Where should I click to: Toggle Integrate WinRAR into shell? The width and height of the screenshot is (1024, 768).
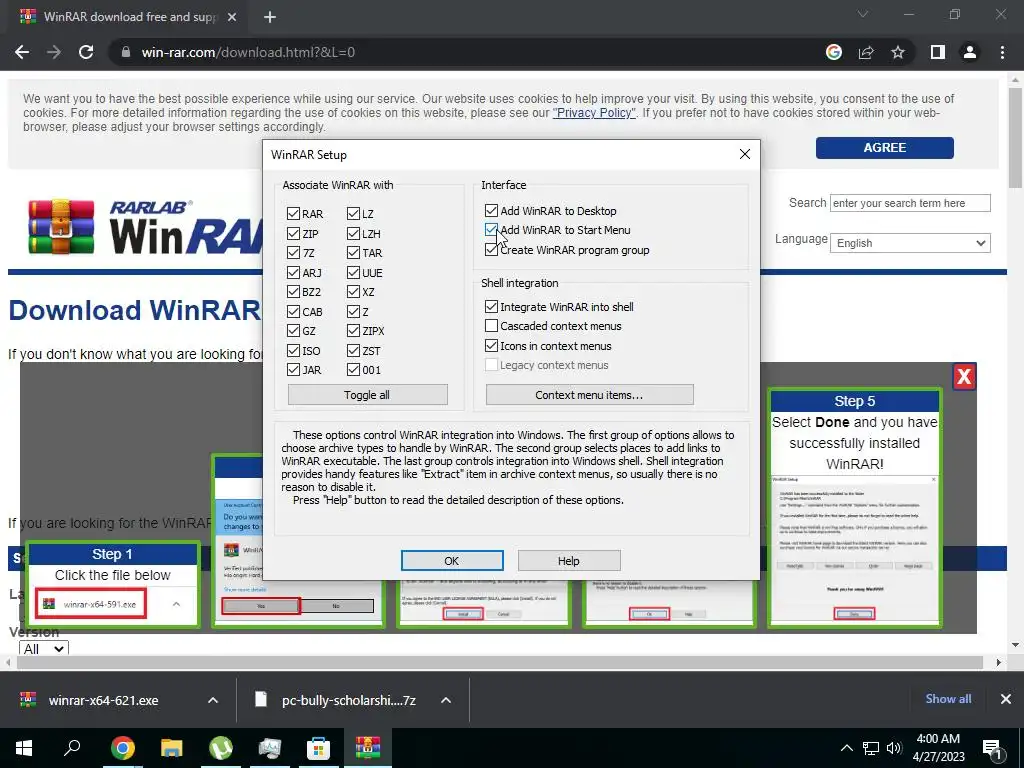[x=491, y=306]
